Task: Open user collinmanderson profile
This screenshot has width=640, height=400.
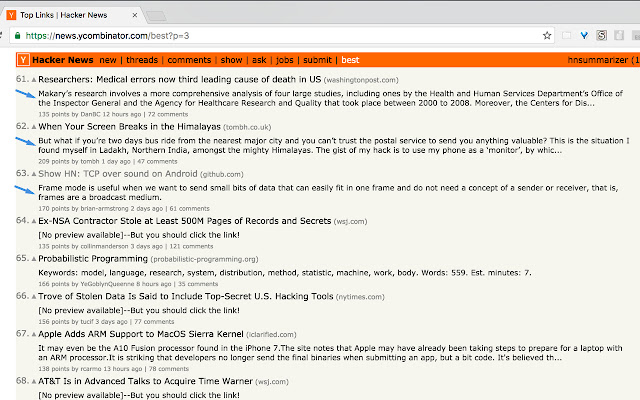Action: click(x=104, y=247)
